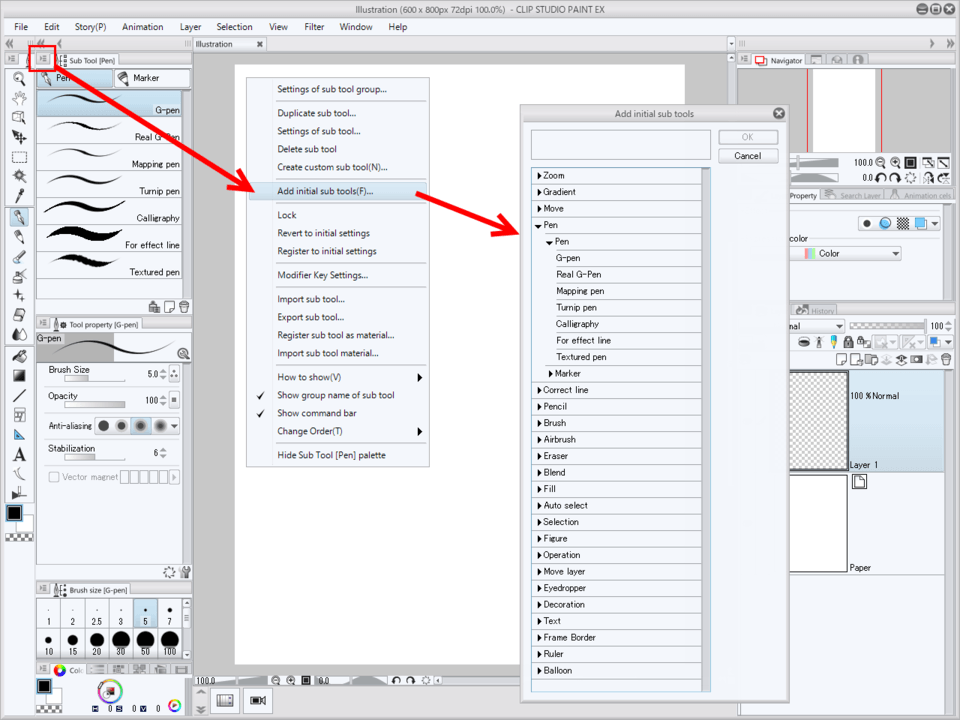960x720 pixels.
Task: Click the delete layer trash icon
Action: pyautogui.click(x=946, y=360)
